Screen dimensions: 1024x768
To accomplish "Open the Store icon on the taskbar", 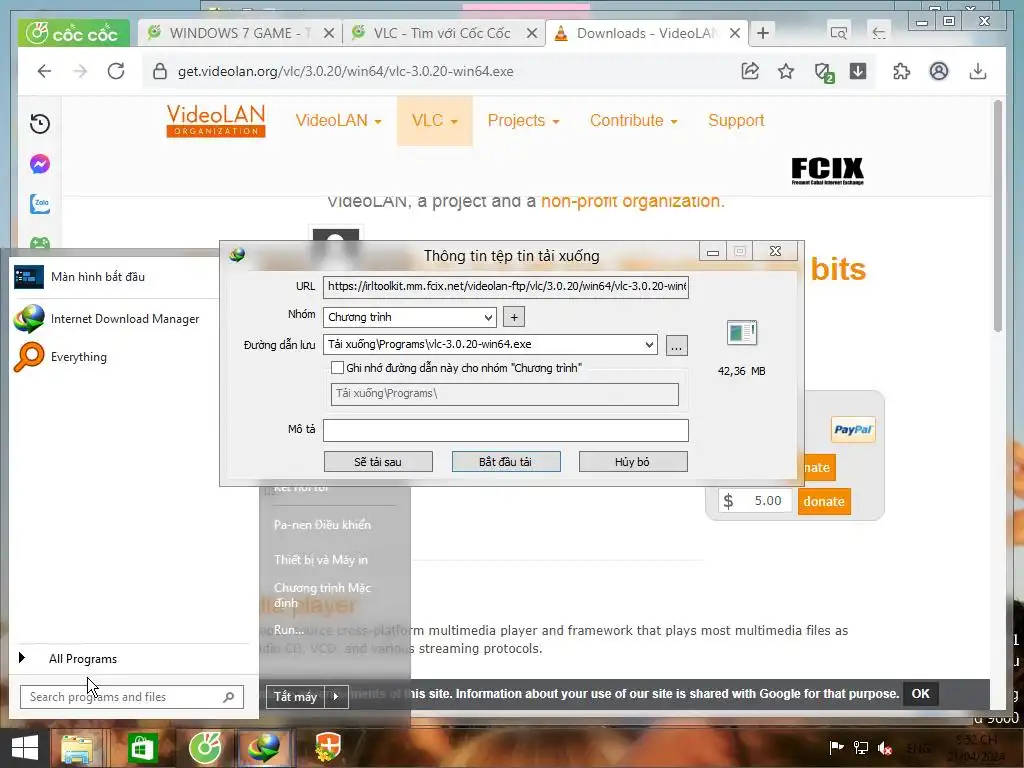I will pyautogui.click(x=142, y=748).
